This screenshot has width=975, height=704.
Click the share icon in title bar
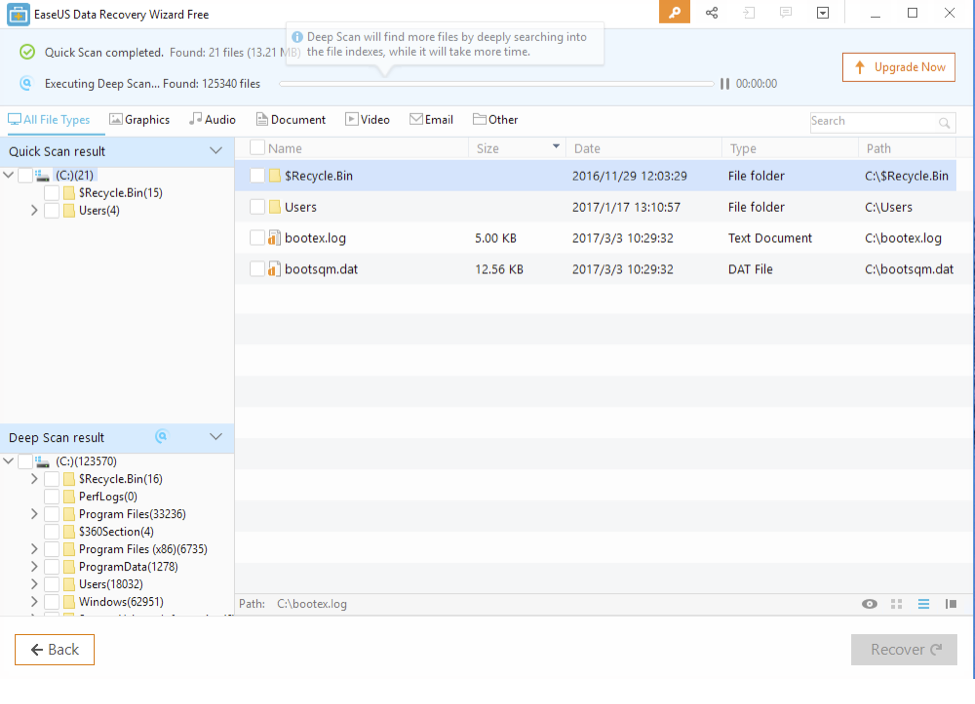712,12
